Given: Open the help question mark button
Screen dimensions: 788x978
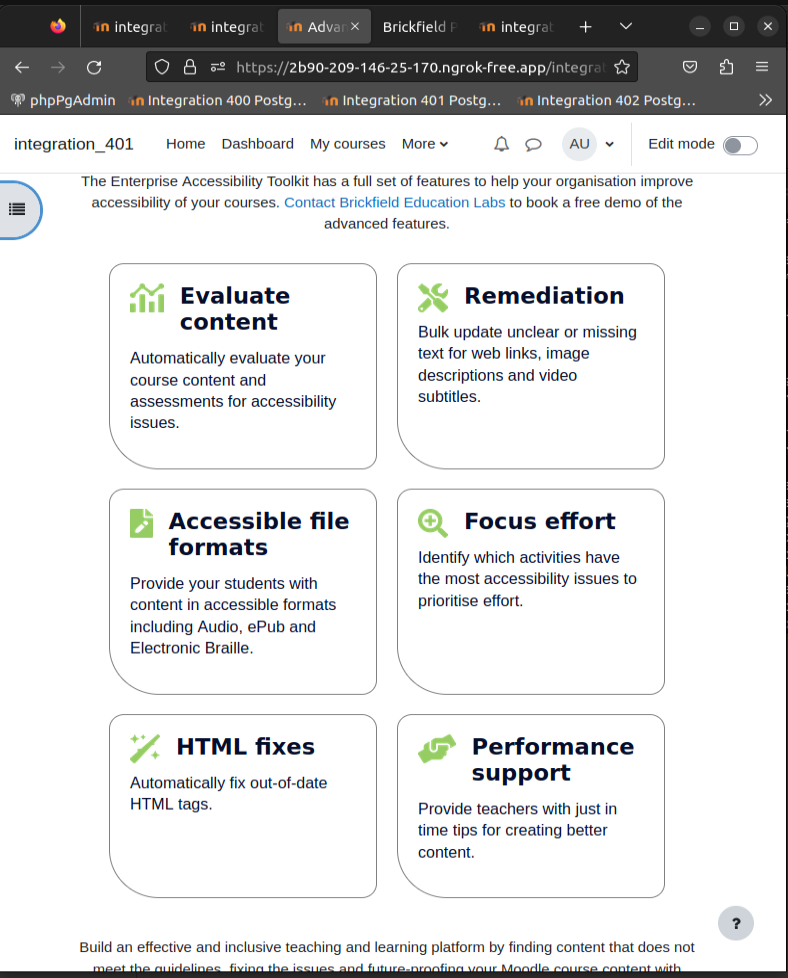Looking at the screenshot, I should pos(736,923).
